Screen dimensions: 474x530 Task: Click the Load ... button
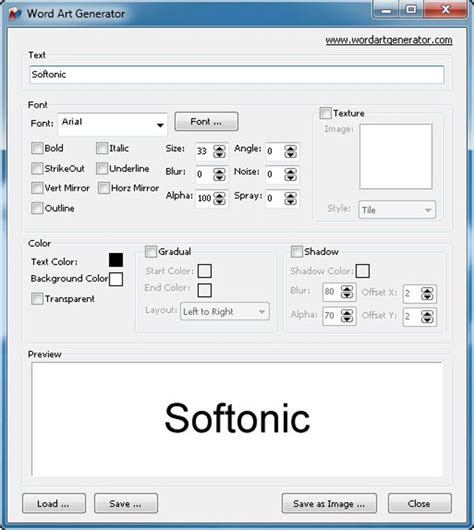click(x=54, y=503)
